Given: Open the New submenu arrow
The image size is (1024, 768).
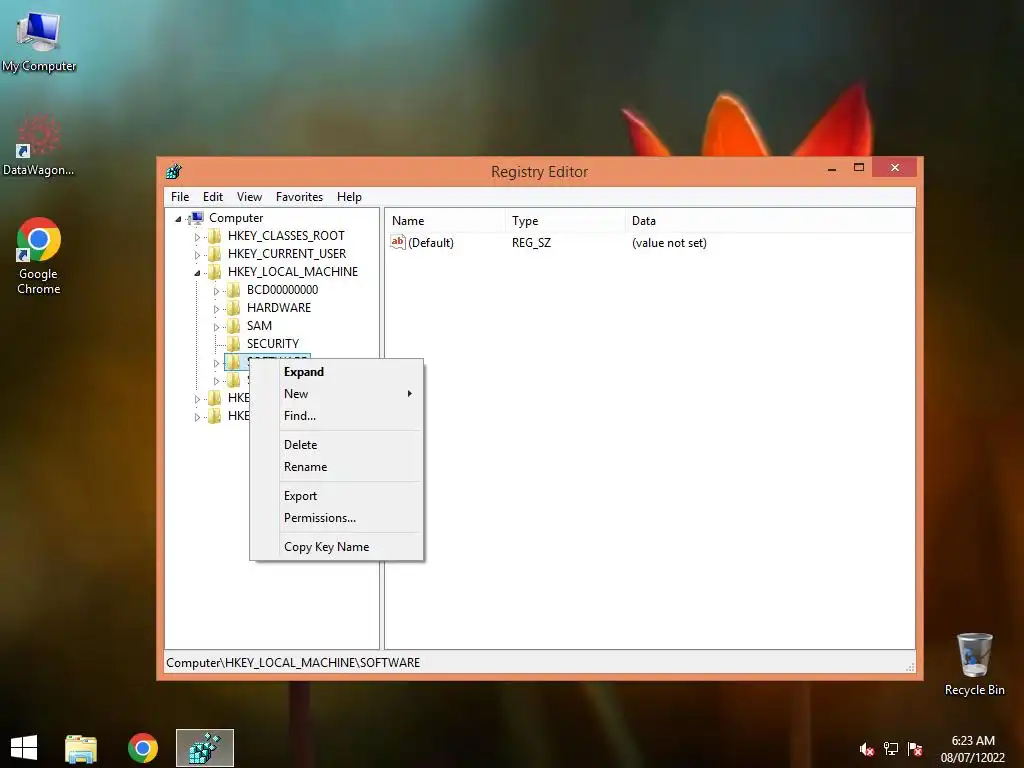Looking at the screenshot, I should click(x=409, y=394).
